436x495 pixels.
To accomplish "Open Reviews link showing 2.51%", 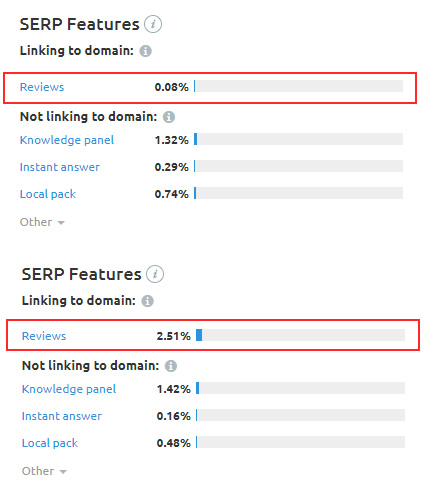I will tap(44, 336).
